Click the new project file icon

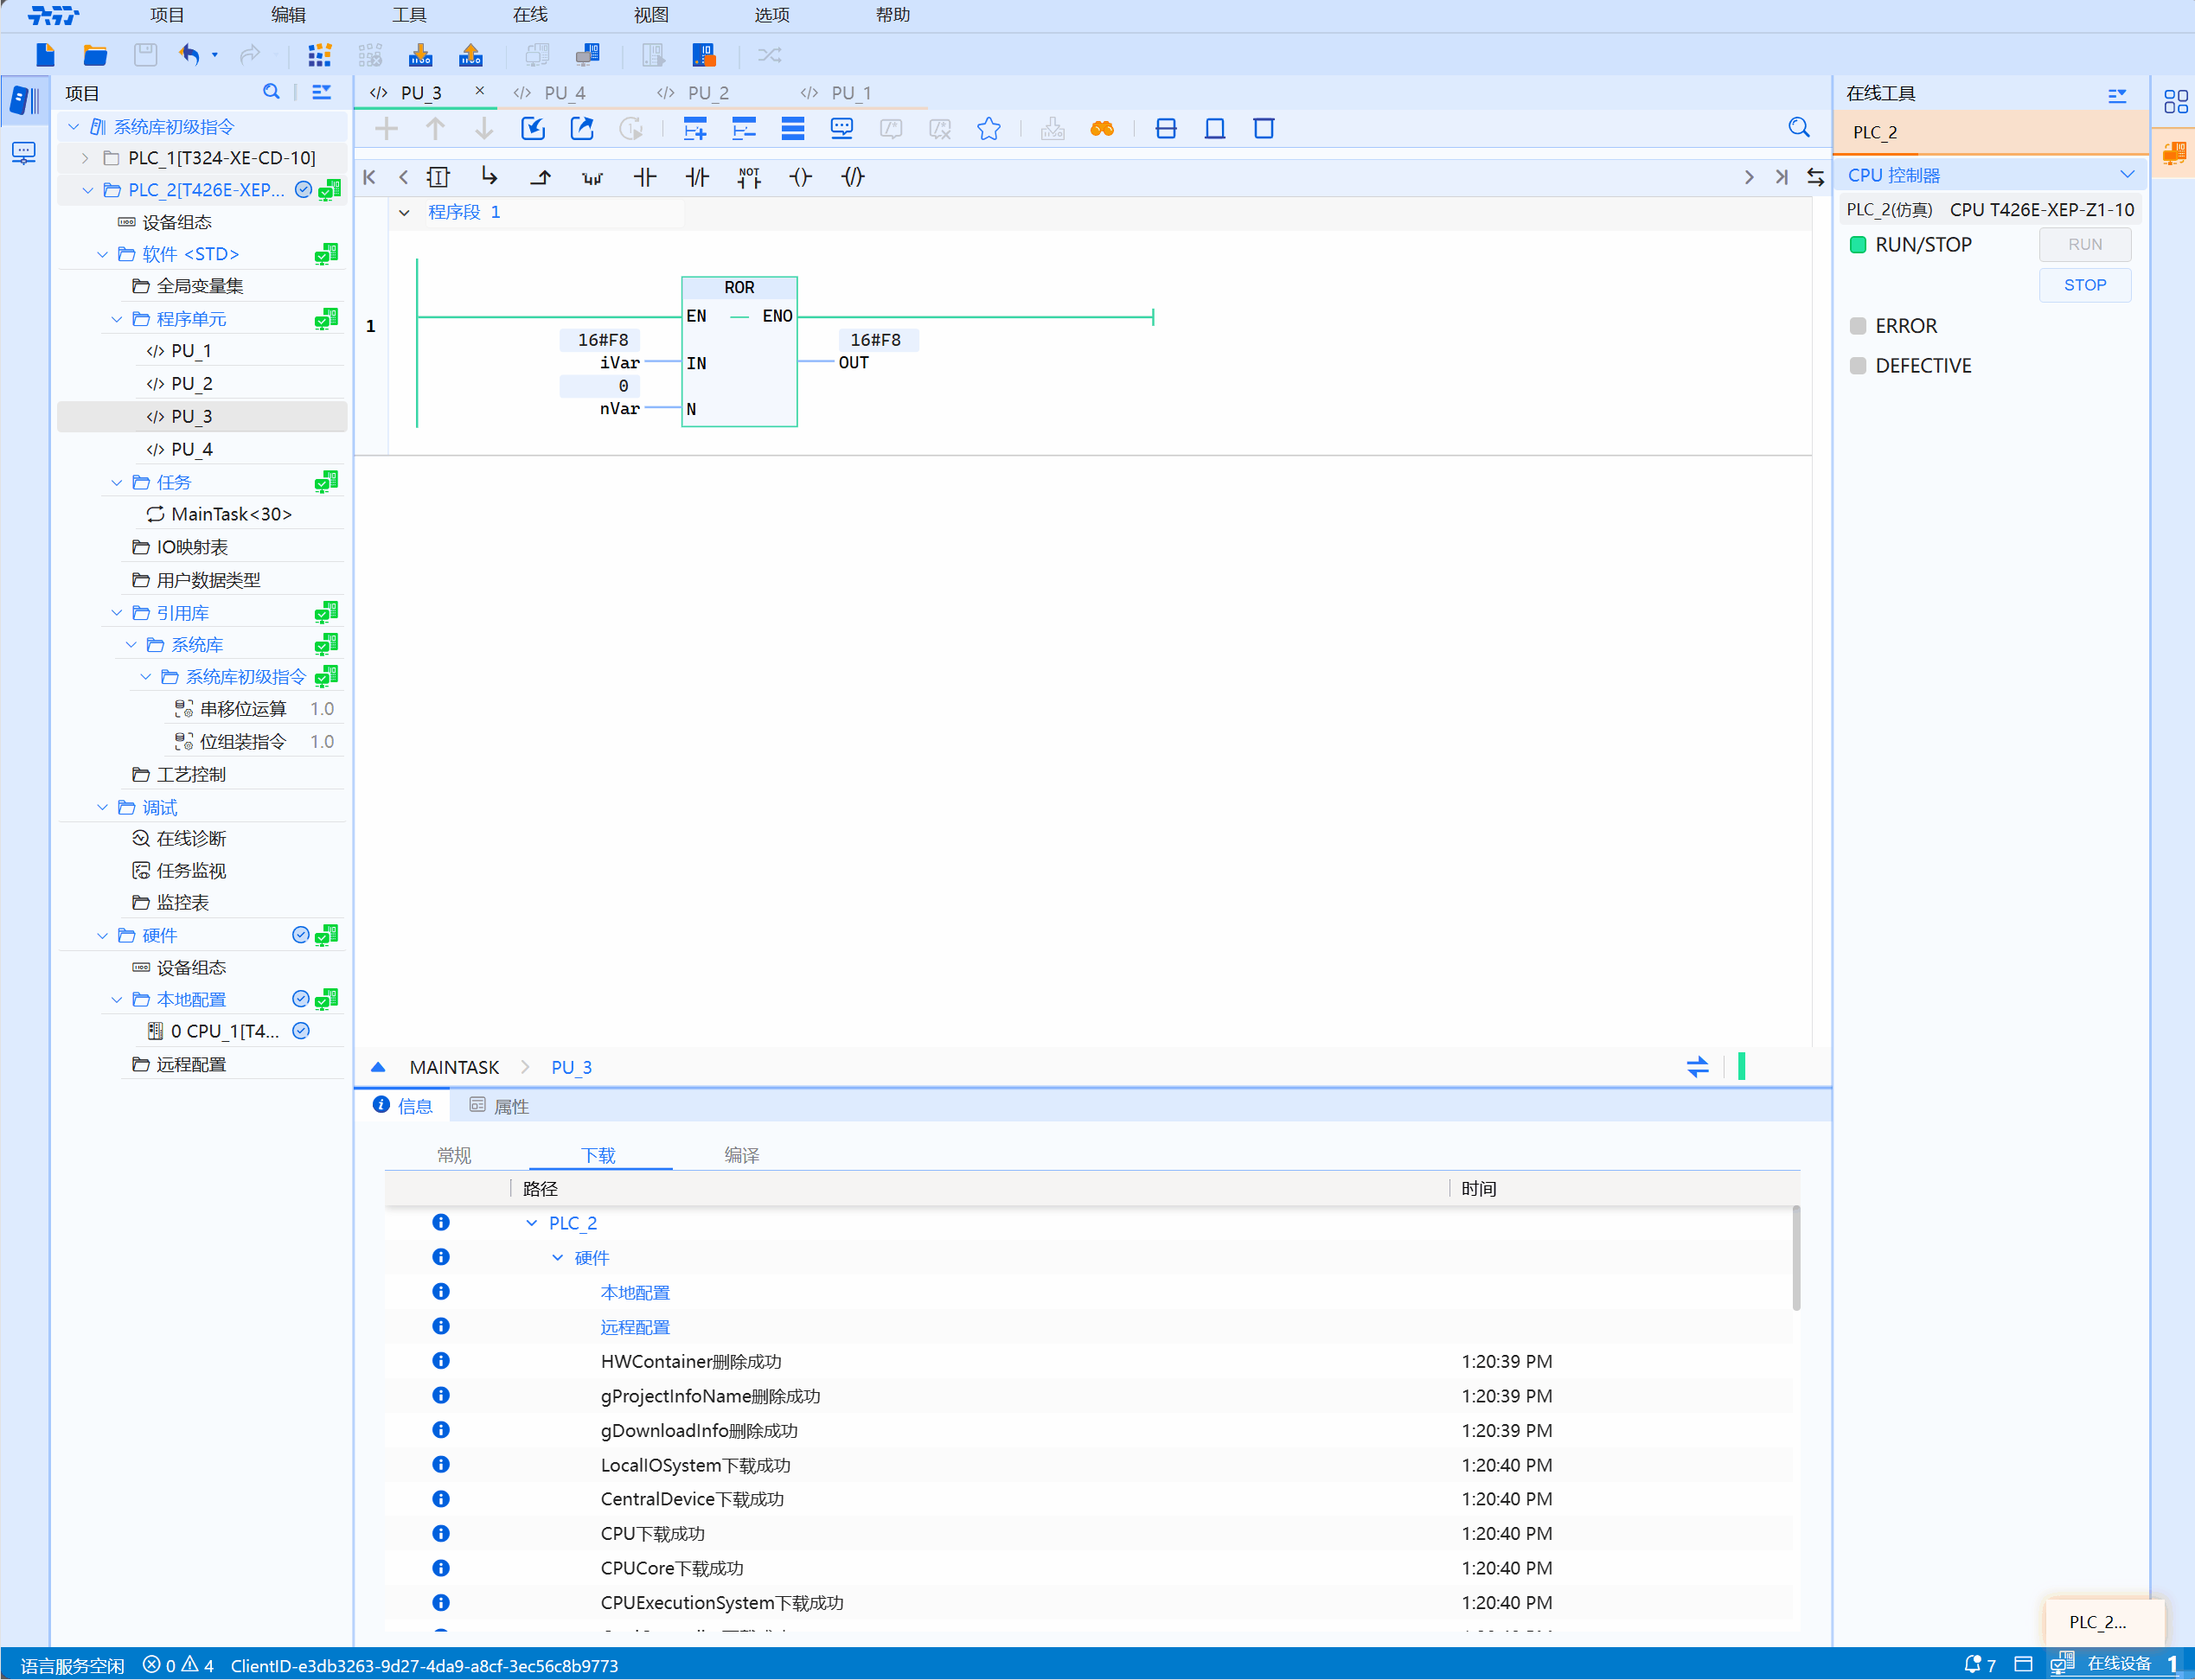pos(45,55)
